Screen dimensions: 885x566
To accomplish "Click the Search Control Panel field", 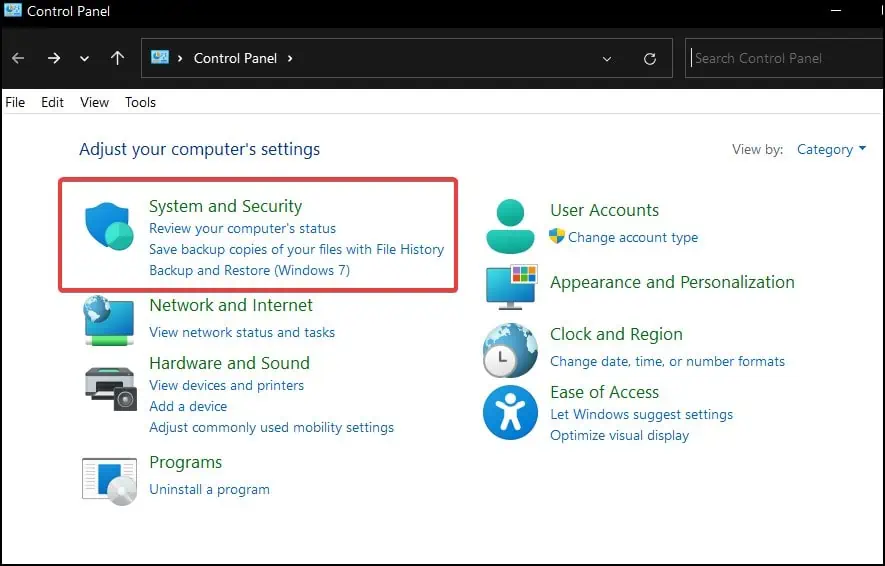I will [x=780, y=58].
